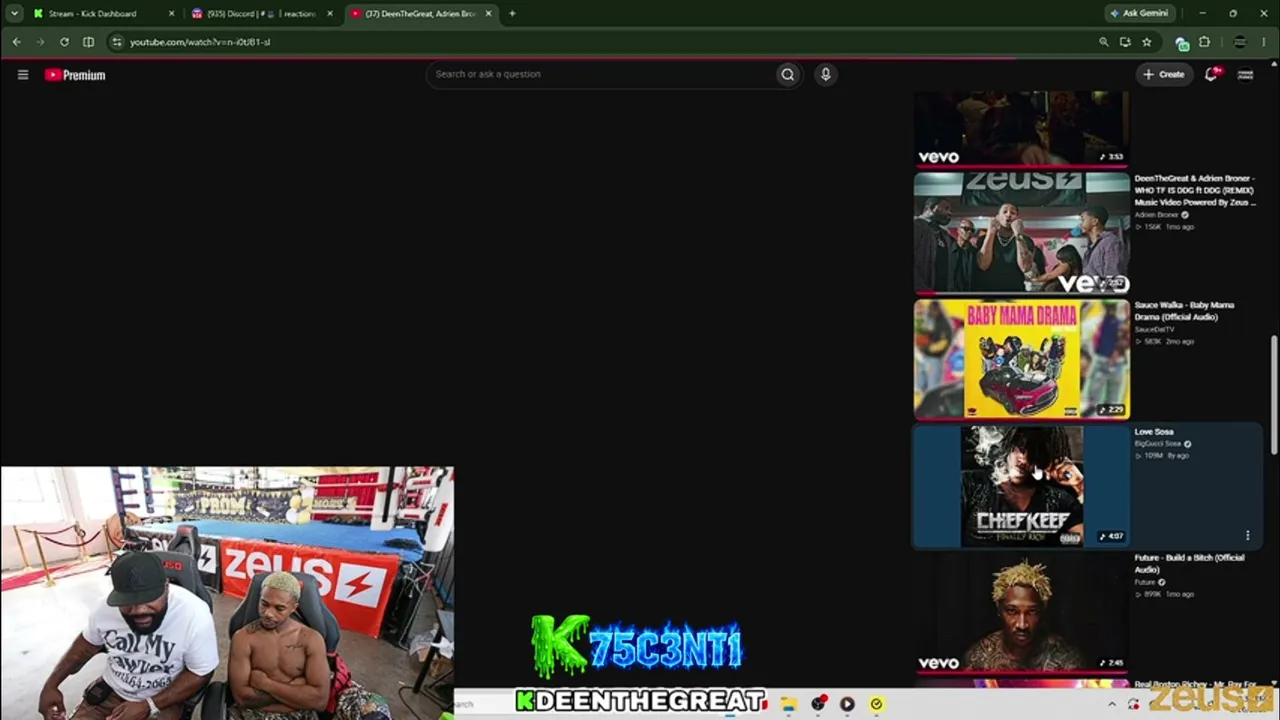Click the youtube.com address bar URL

click(x=200, y=42)
